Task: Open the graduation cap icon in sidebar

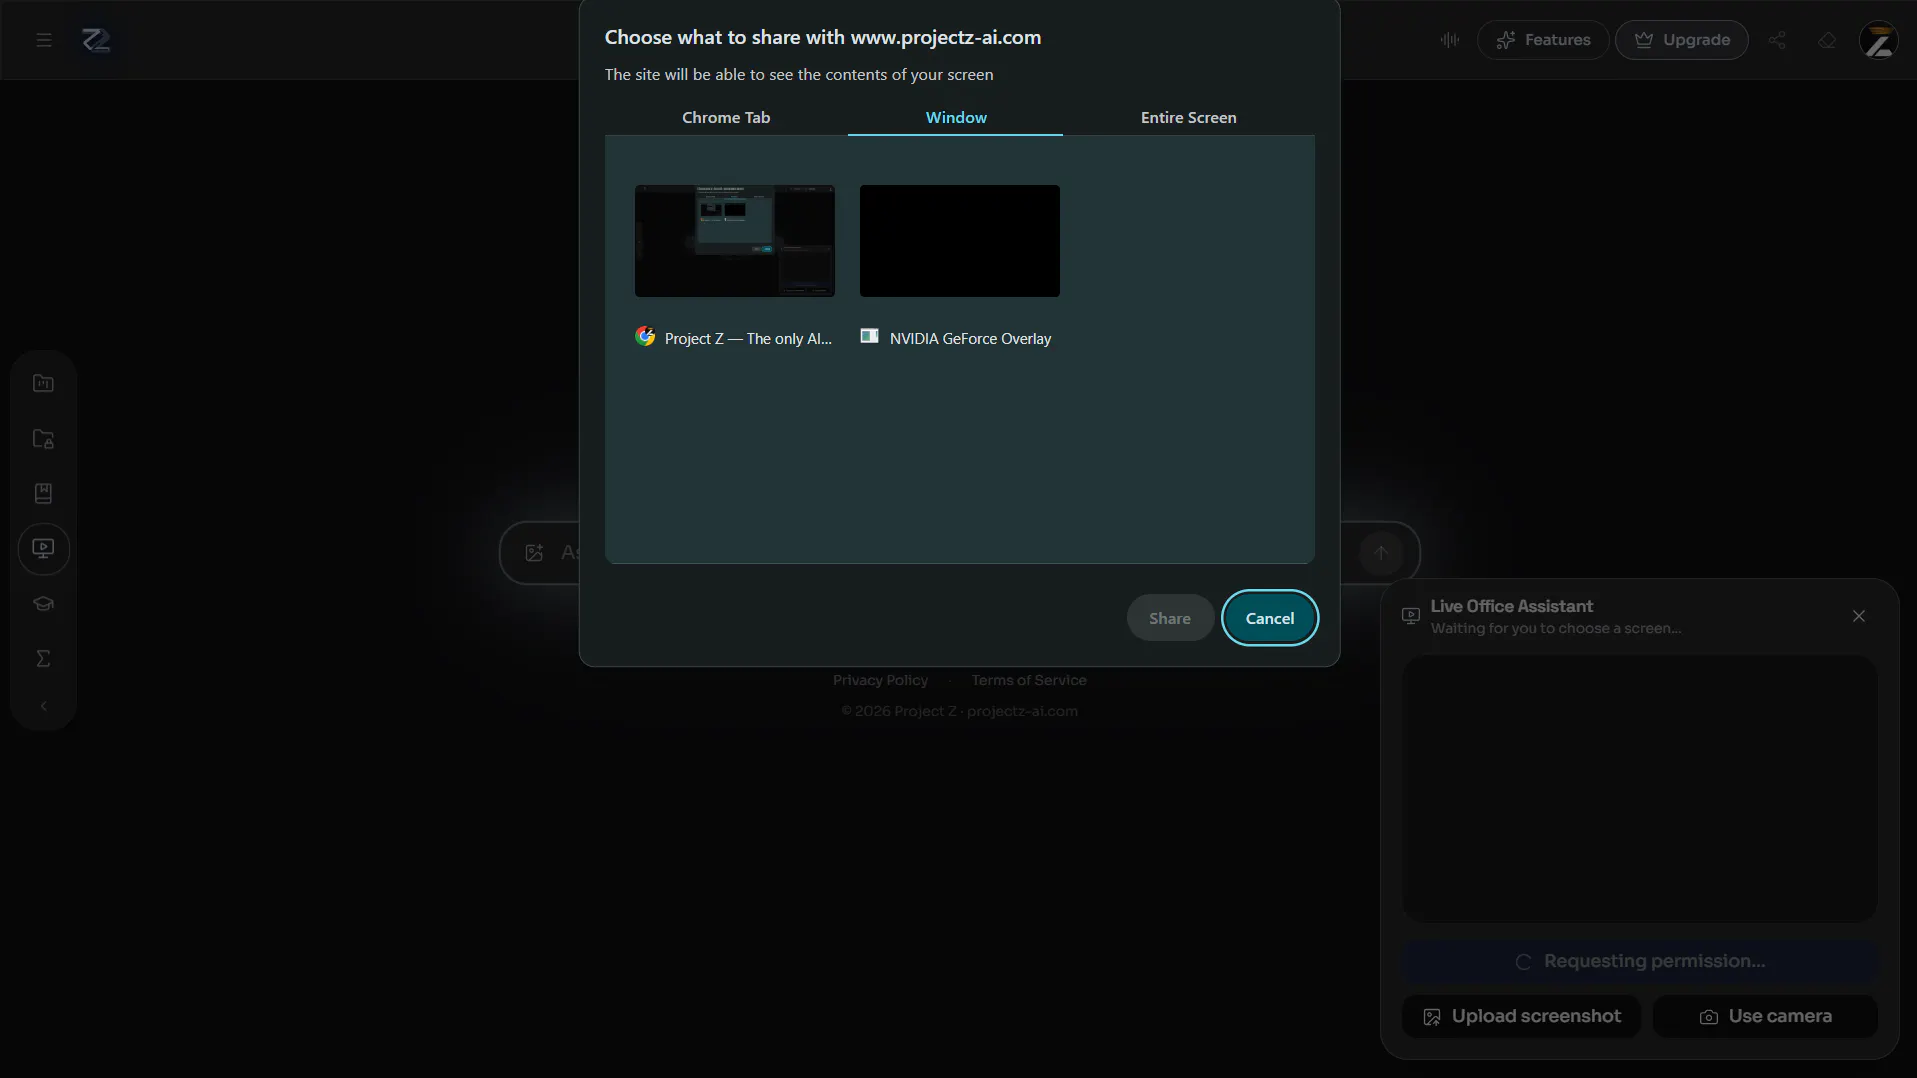Action: point(43,603)
